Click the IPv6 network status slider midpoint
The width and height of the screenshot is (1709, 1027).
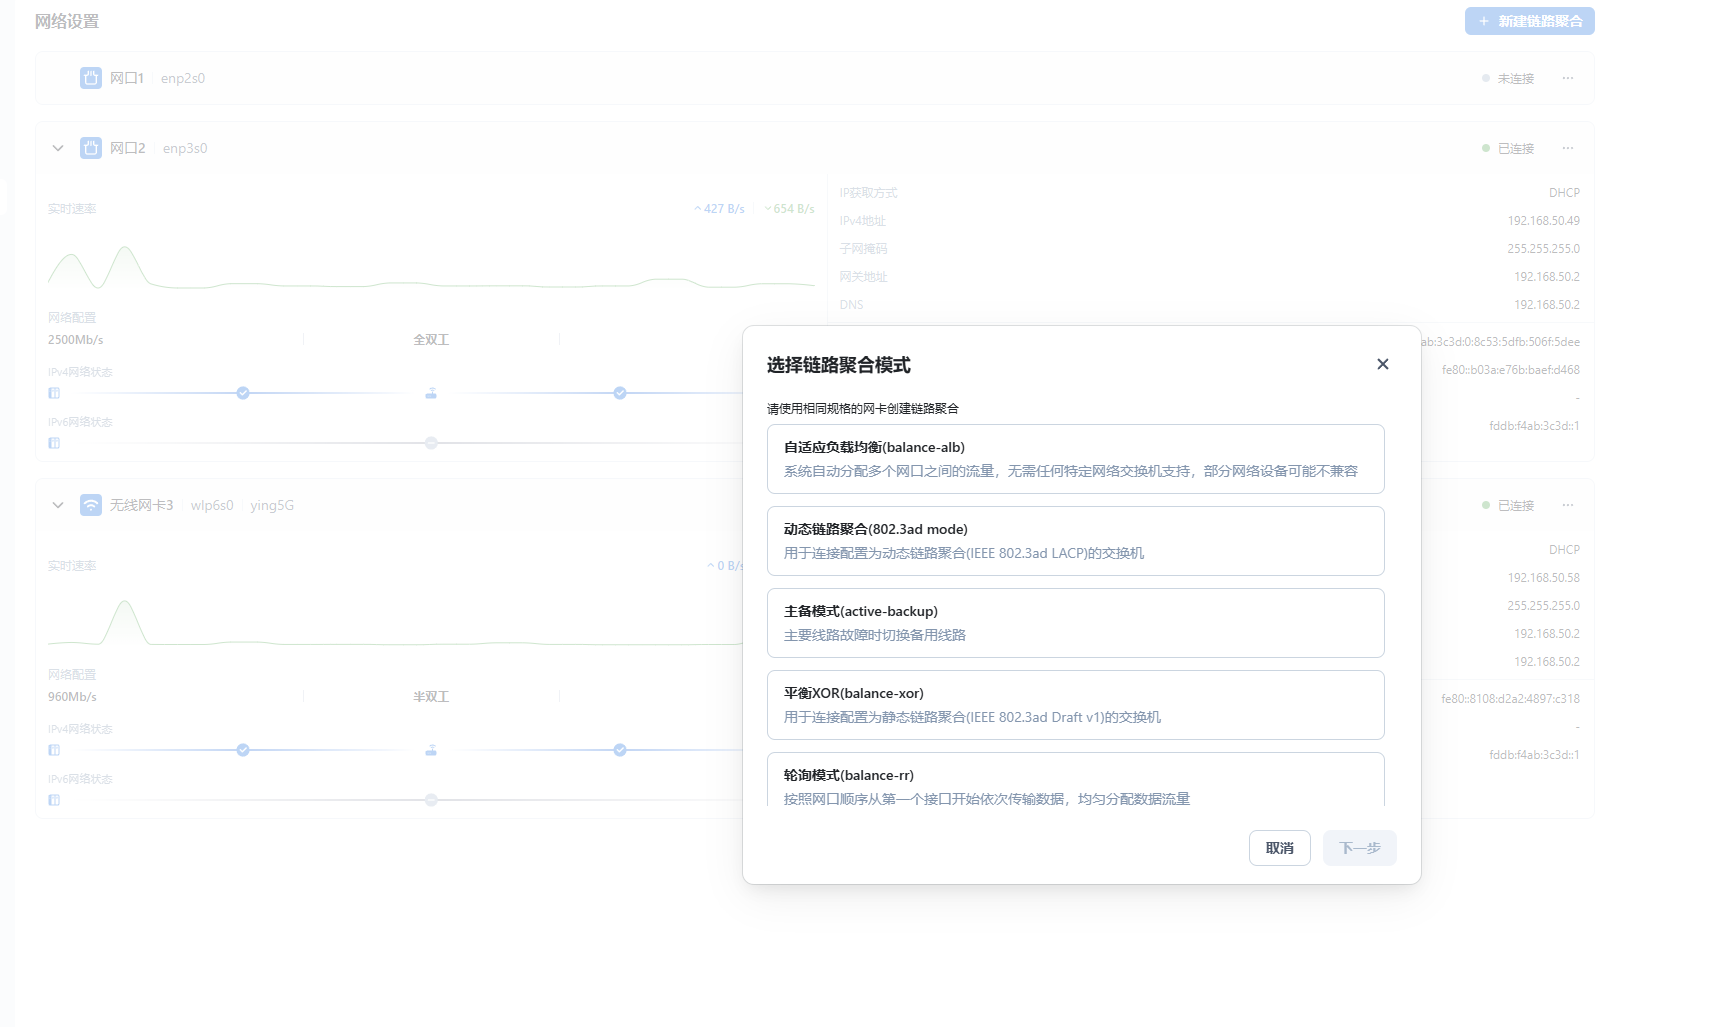[430, 442]
